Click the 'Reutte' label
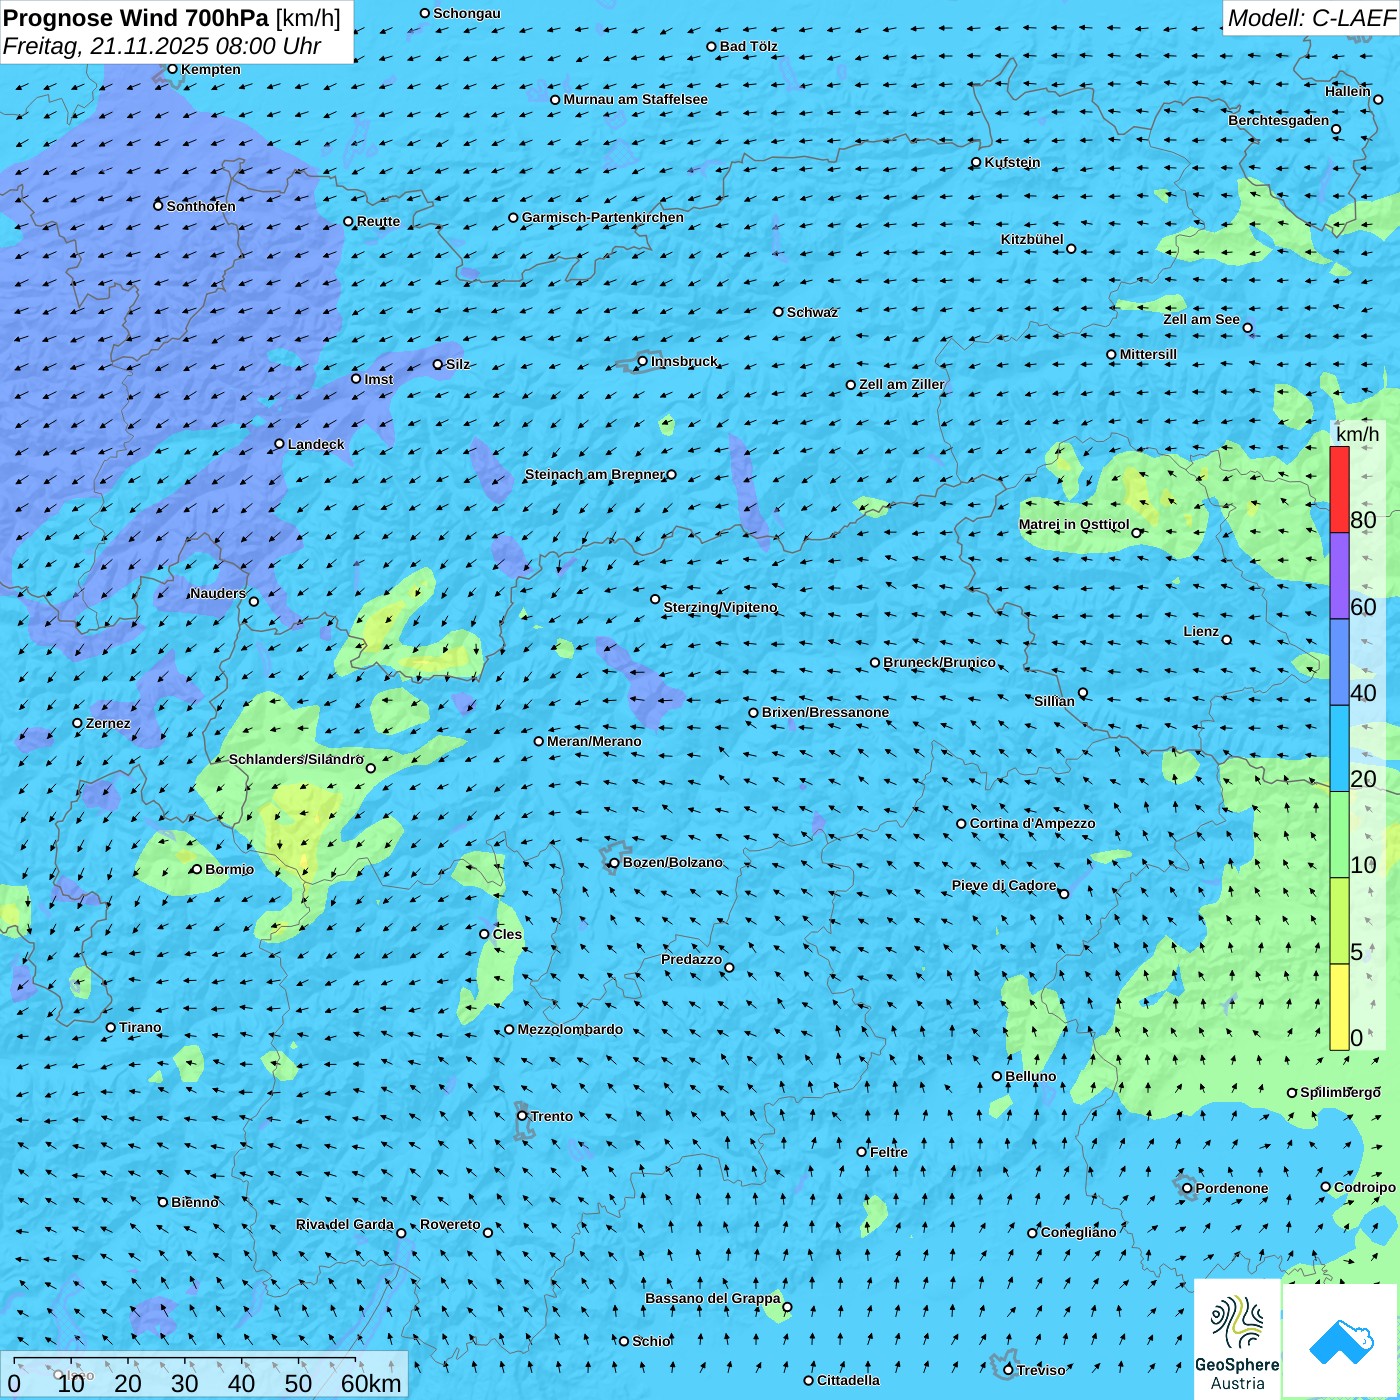 (378, 221)
